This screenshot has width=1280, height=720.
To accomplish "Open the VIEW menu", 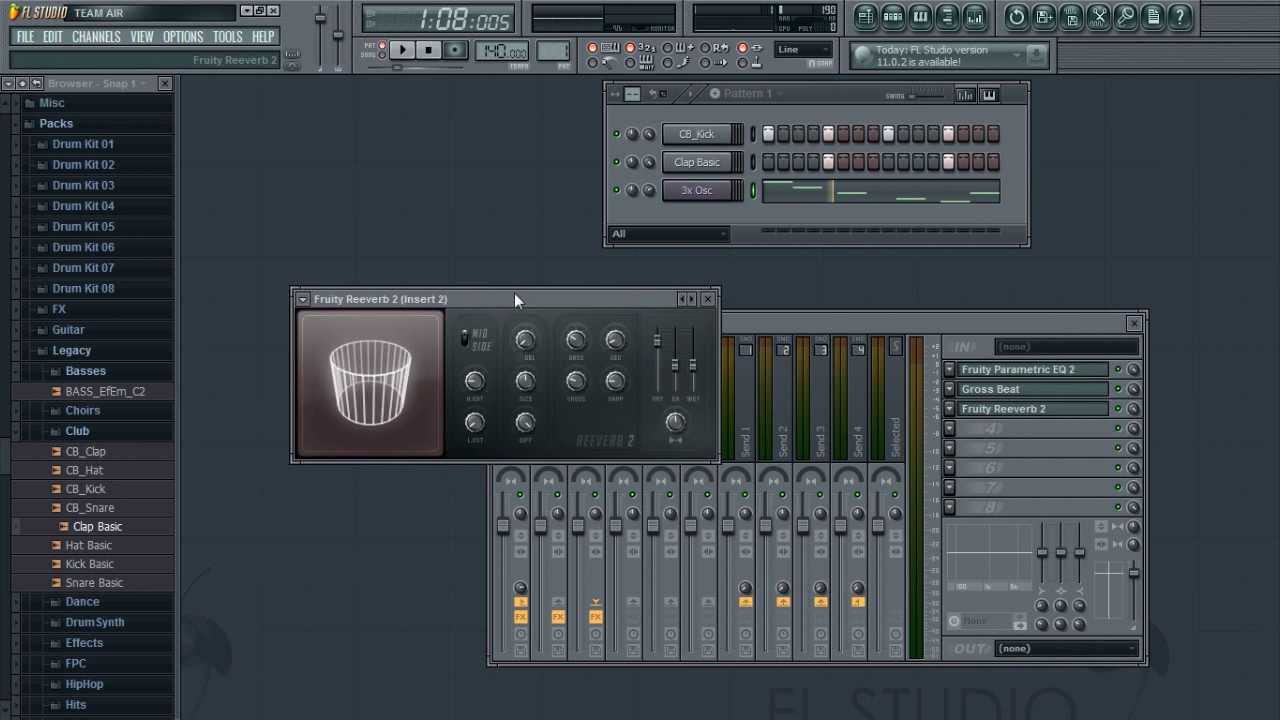I will tap(142, 37).
